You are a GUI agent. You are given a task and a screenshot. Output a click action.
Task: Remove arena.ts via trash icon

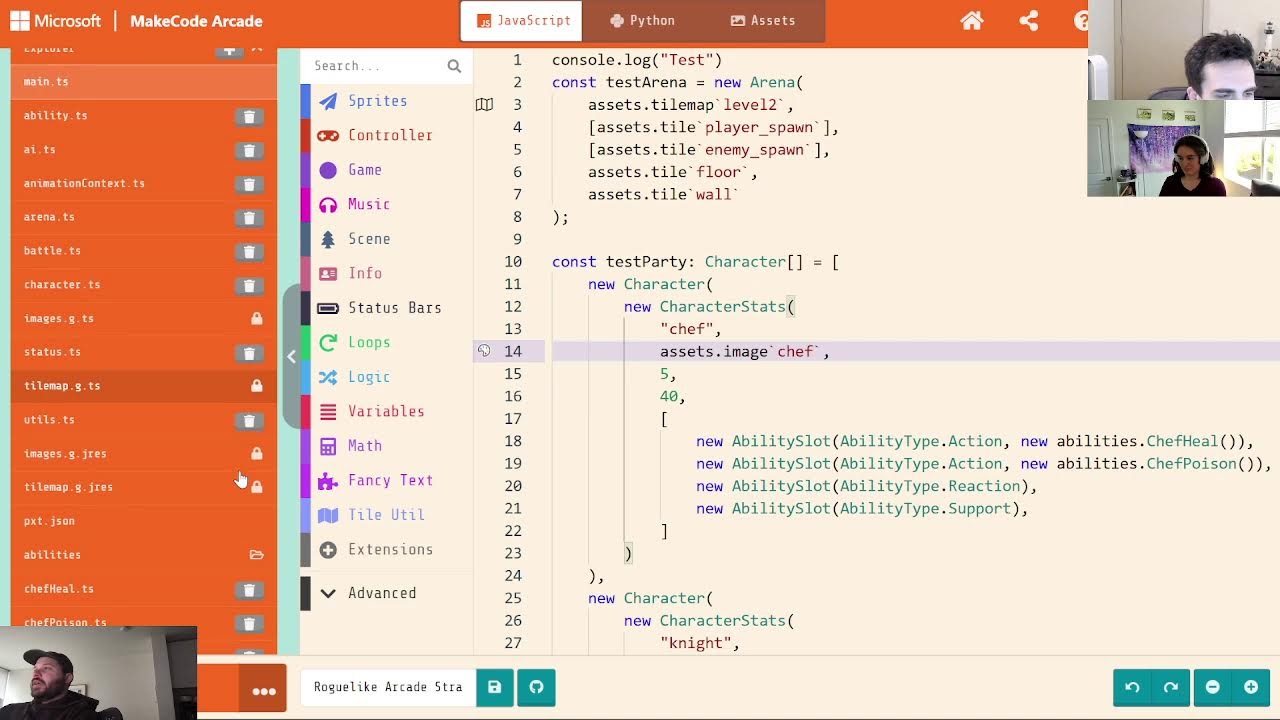click(x=249, y=218)
